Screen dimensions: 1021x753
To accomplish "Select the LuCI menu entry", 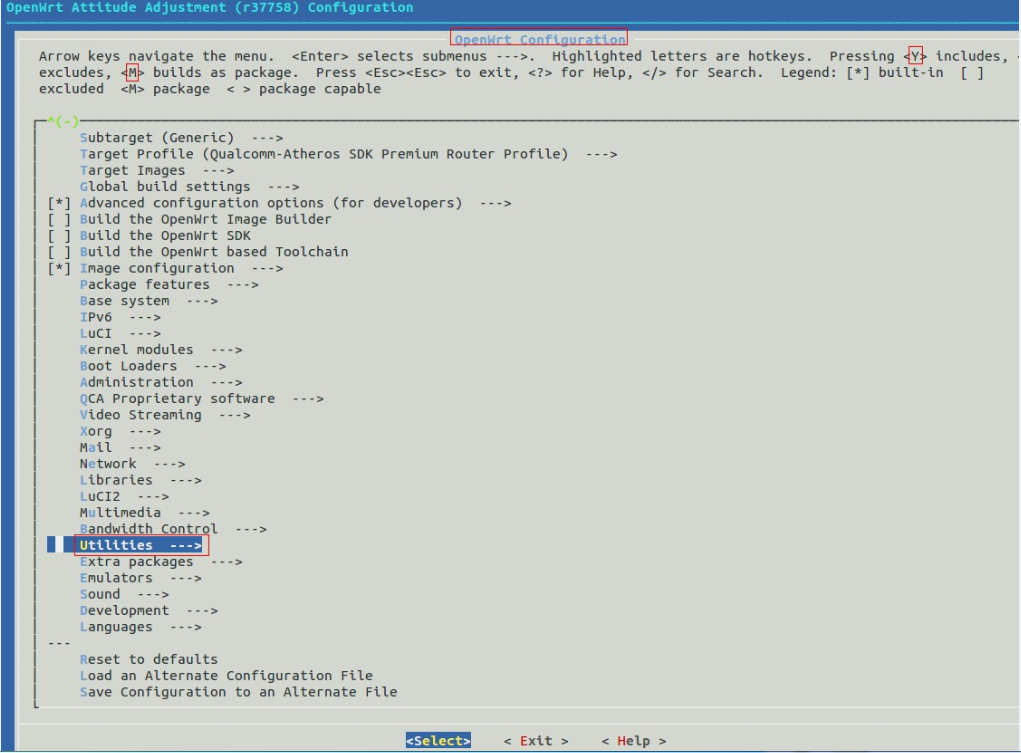I will pyautogui.click(x=98, y=332).
